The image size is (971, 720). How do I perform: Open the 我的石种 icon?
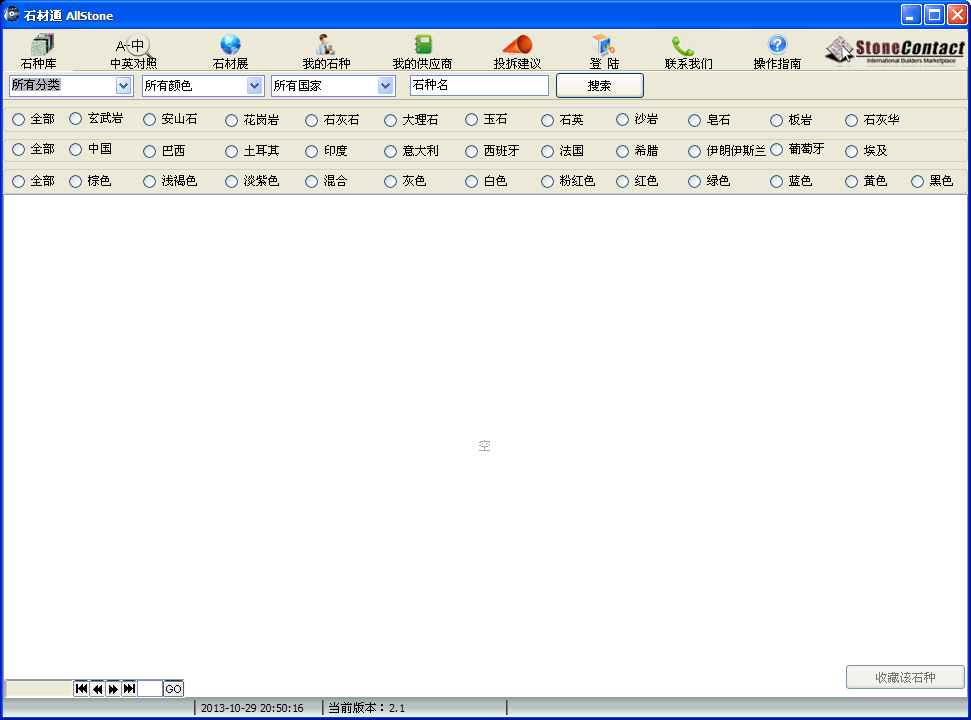pyautogui.click(x=326, y=45)
